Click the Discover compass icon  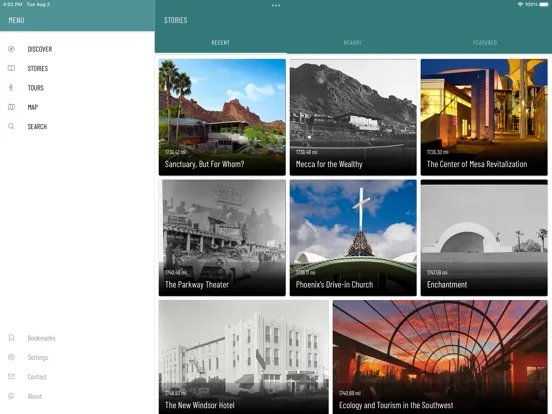click(x=11, y=49)
